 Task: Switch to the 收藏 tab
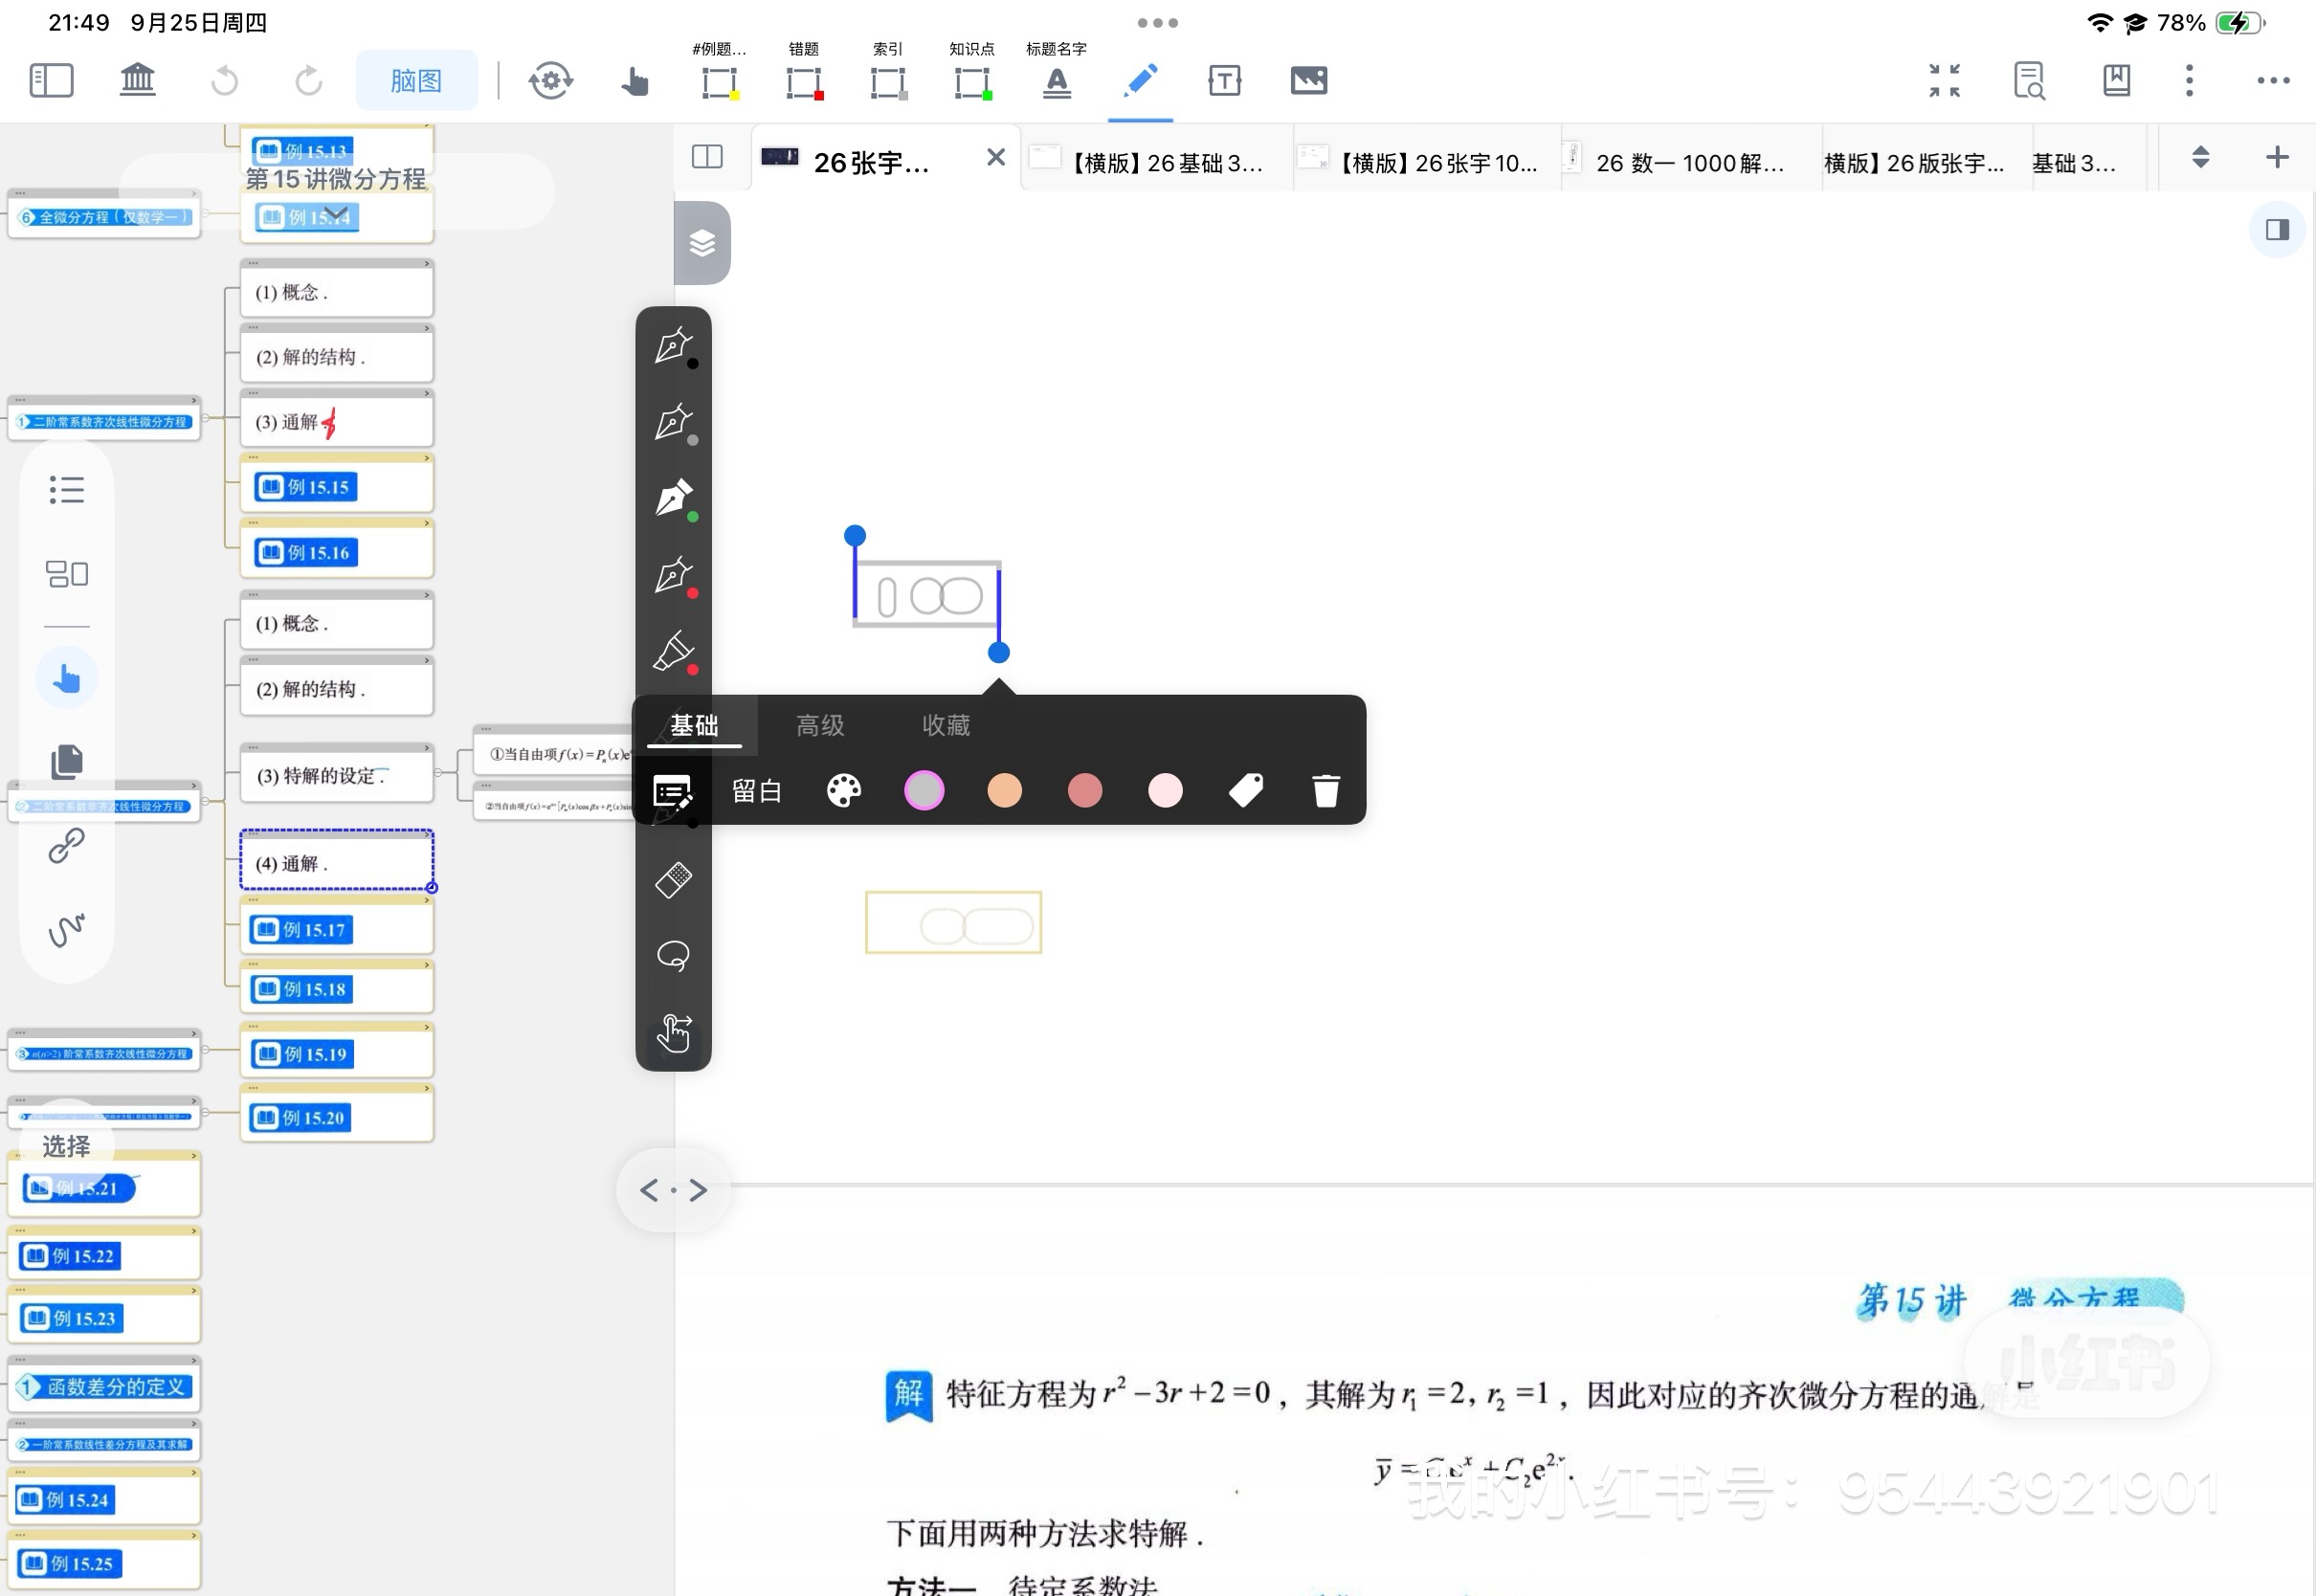coord(946,725)
